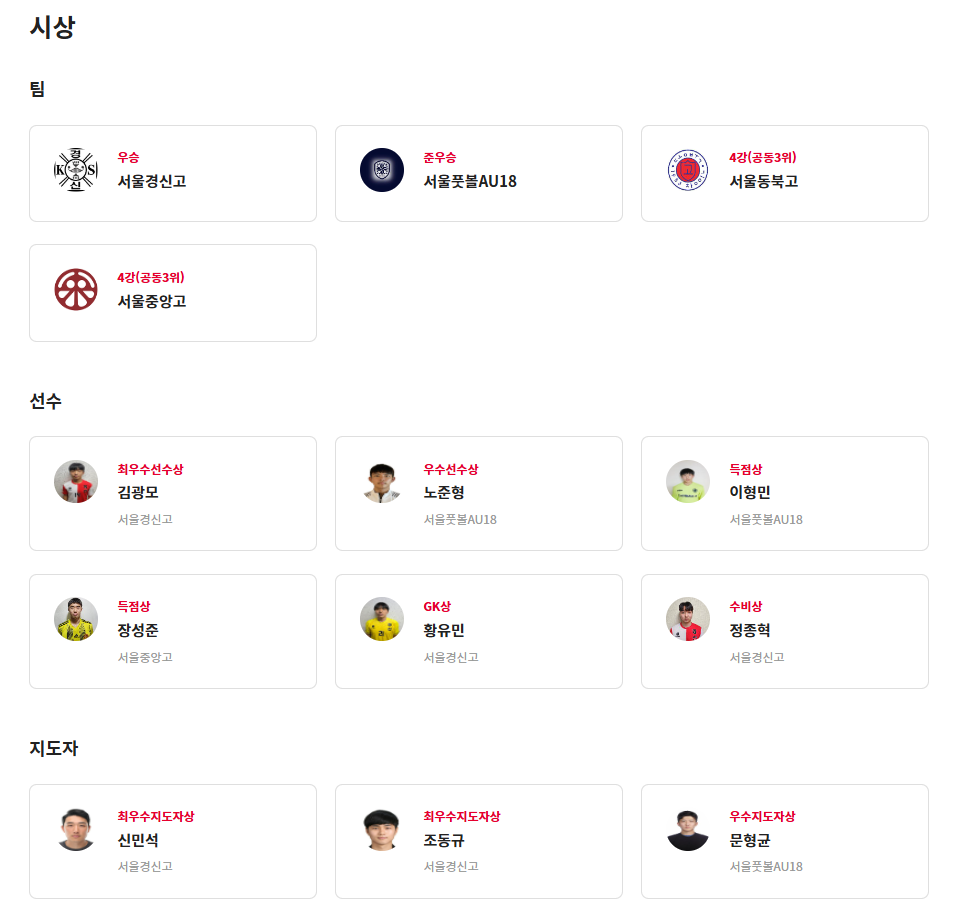This screenshot has width=958, height=913.
Task: Click the 서울경신고 team emblem
Action: coord(76,170)
